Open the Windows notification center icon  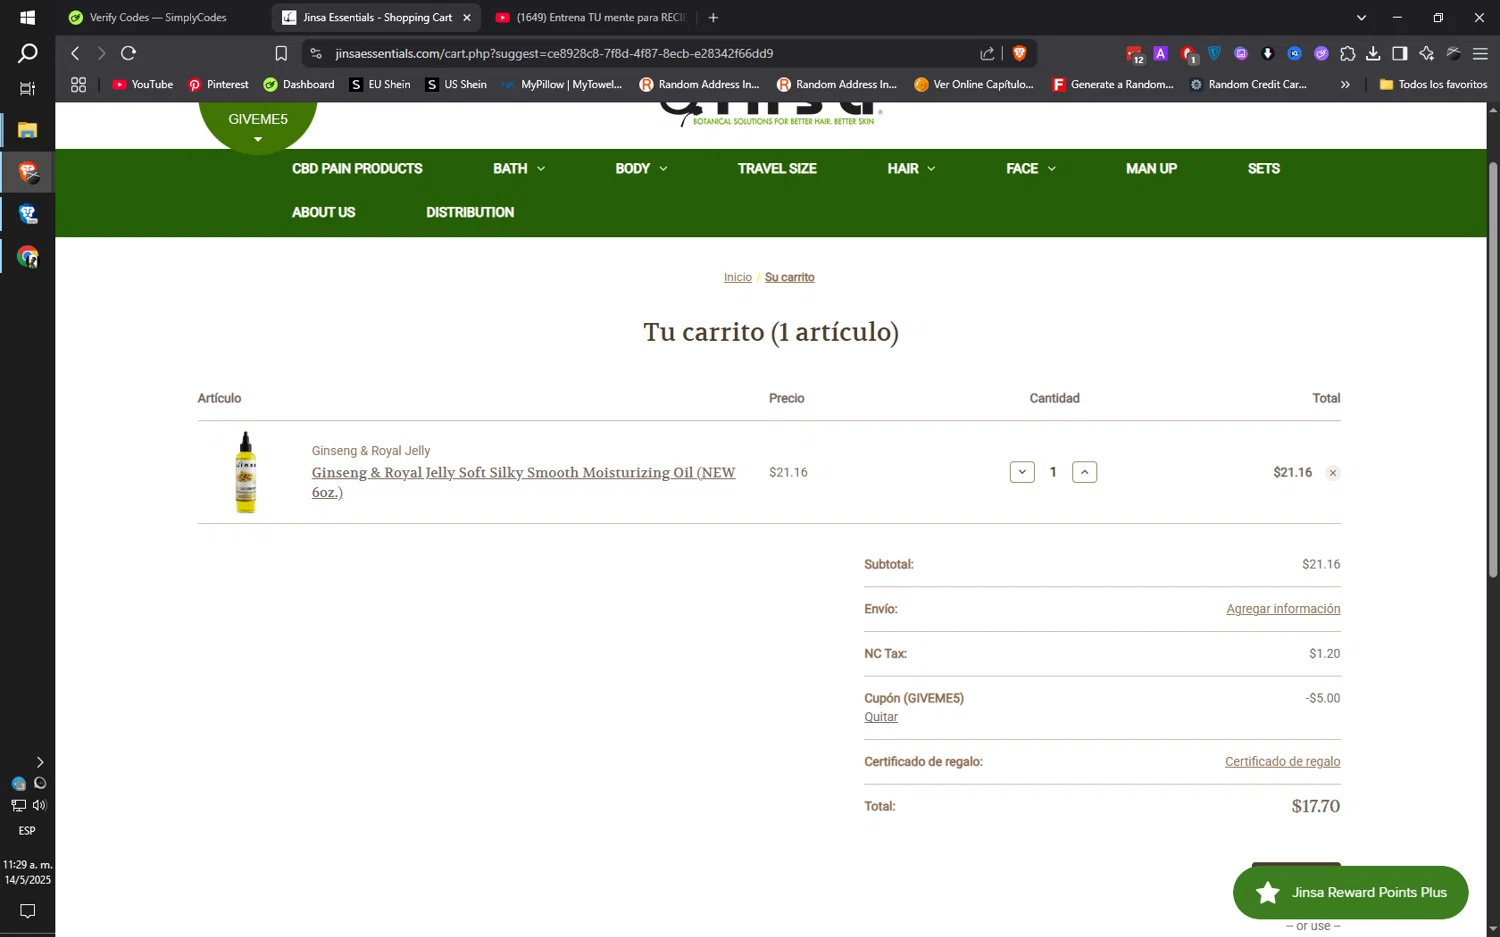click(x=27, y=911)
